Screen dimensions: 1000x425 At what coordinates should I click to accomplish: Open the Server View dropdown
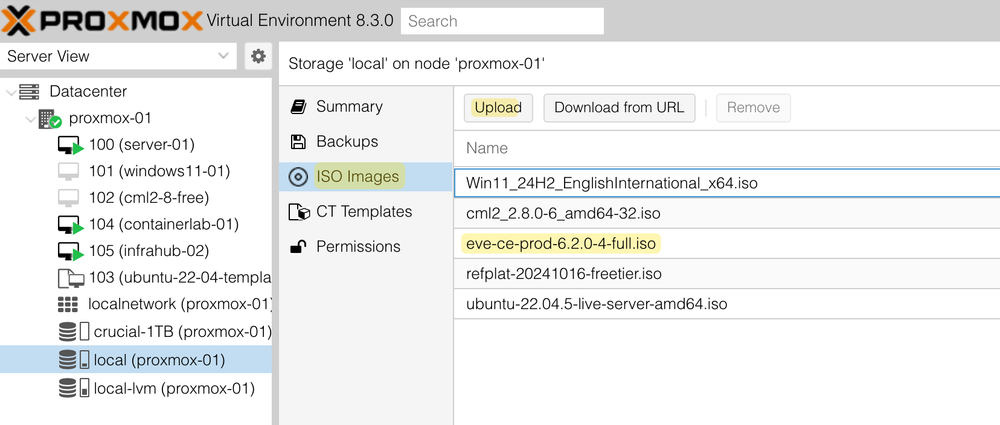click(x=120, y=56)
